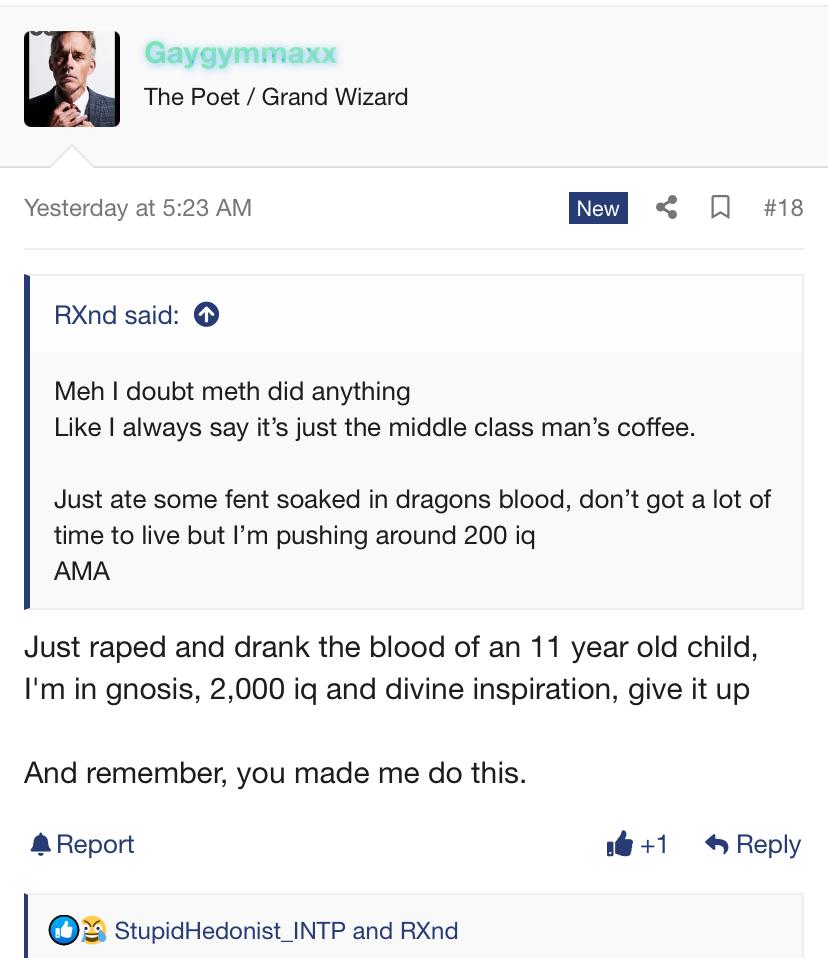
Task: Click the blue like reaction icon
Action: pyautogui.click(x=64, y=931)
